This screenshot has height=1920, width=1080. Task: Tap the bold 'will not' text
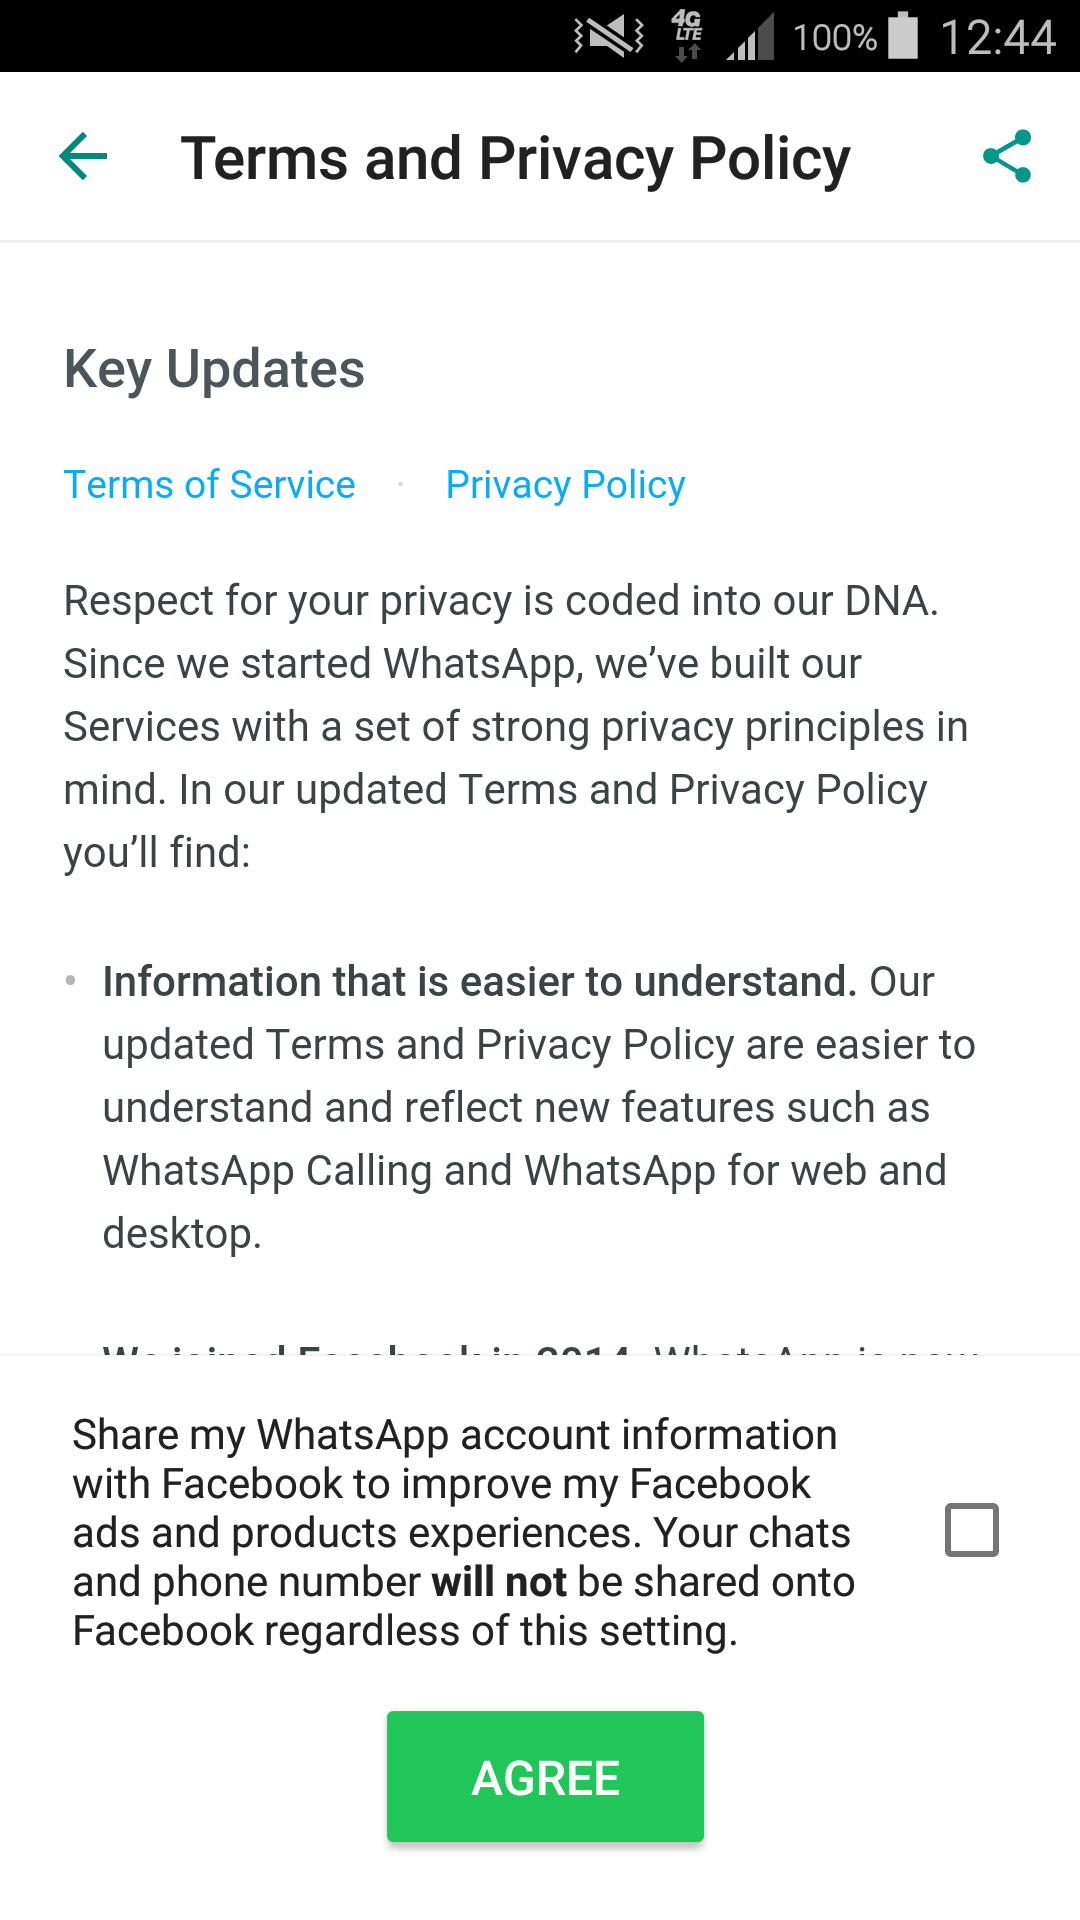(499, 1583)
